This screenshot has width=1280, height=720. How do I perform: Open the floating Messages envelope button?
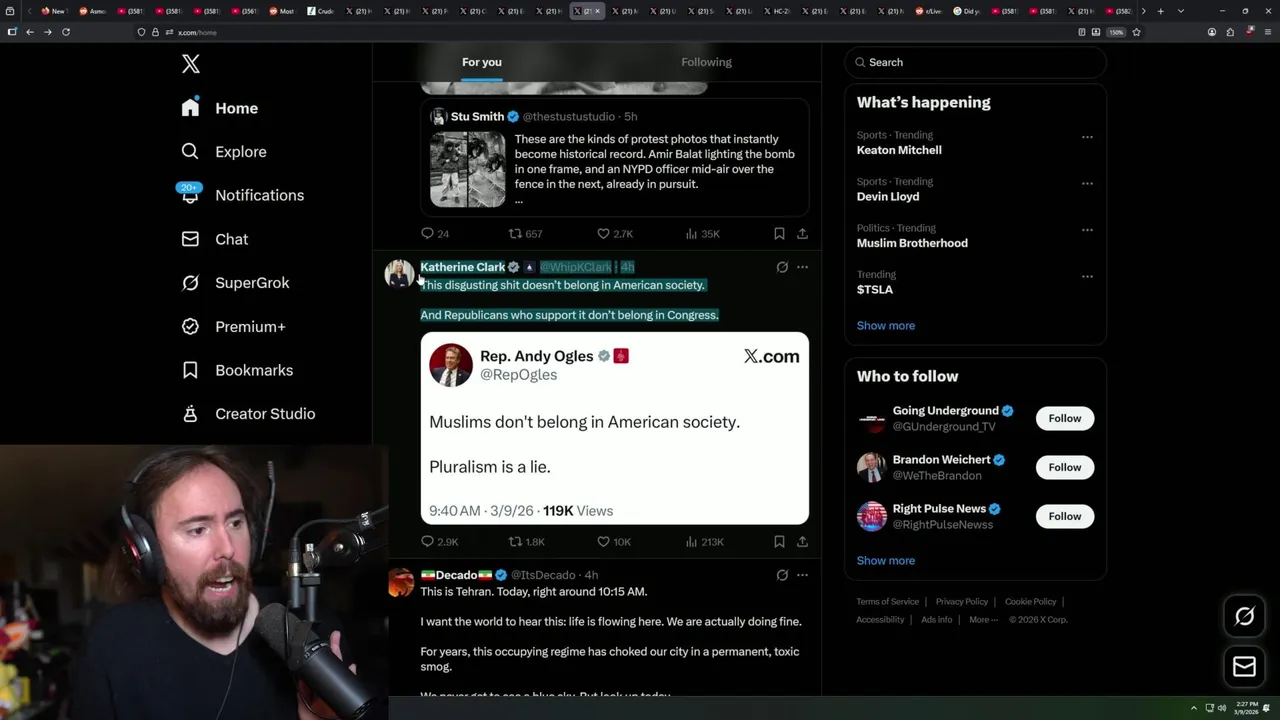point(1244,666)
